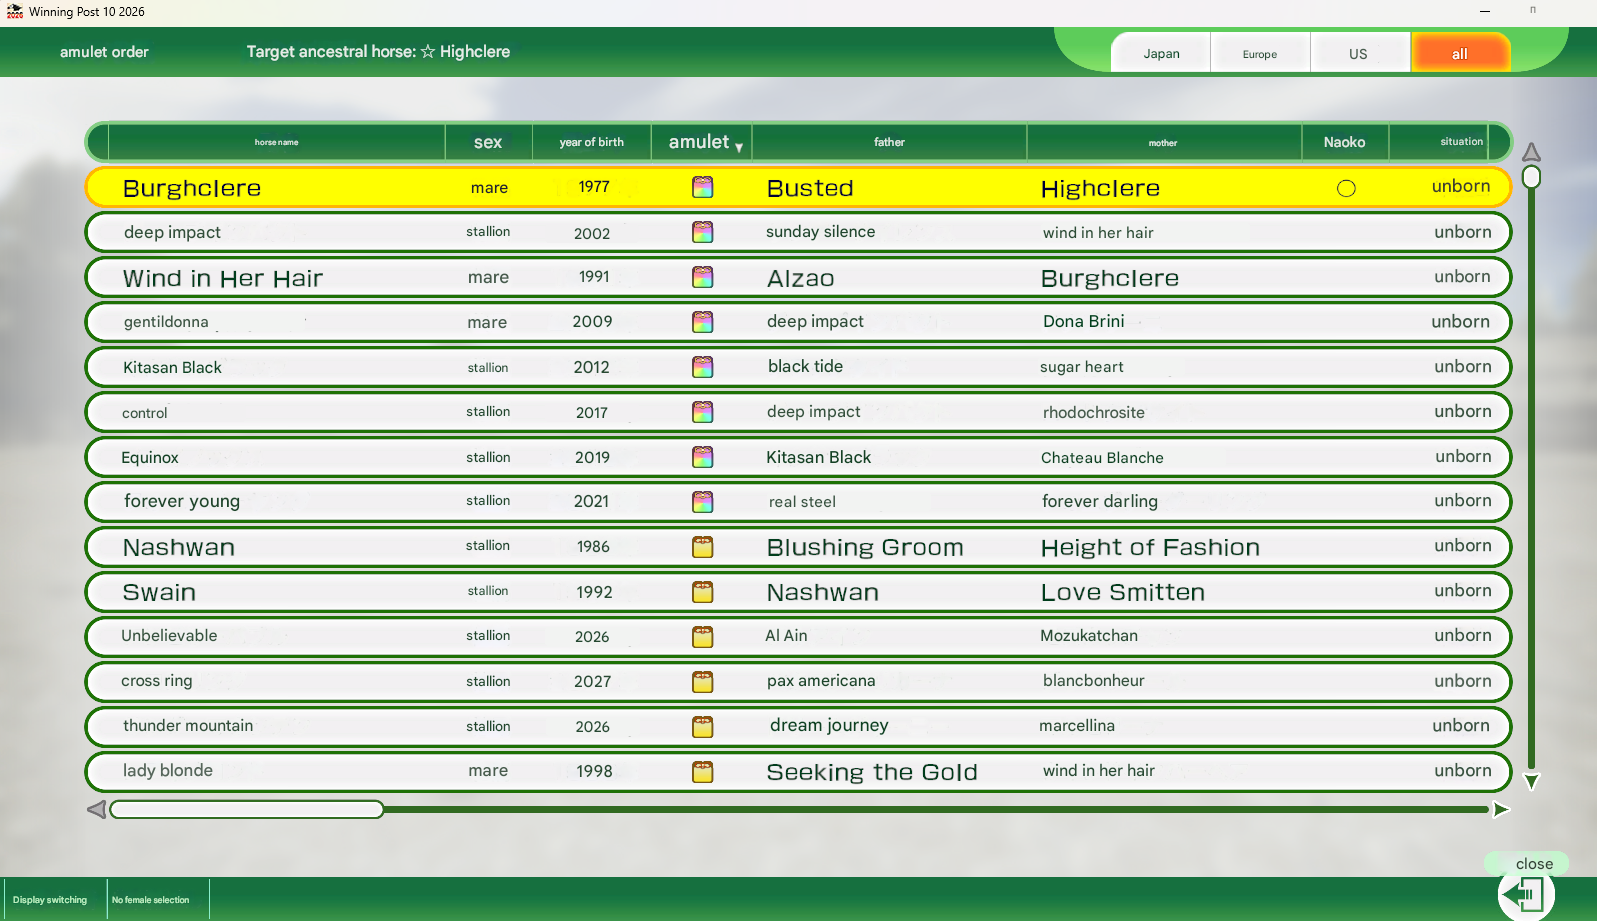The image size is (1597, 921).
Task: Sort by the Naoko column header
Action: pos(1345,142)
